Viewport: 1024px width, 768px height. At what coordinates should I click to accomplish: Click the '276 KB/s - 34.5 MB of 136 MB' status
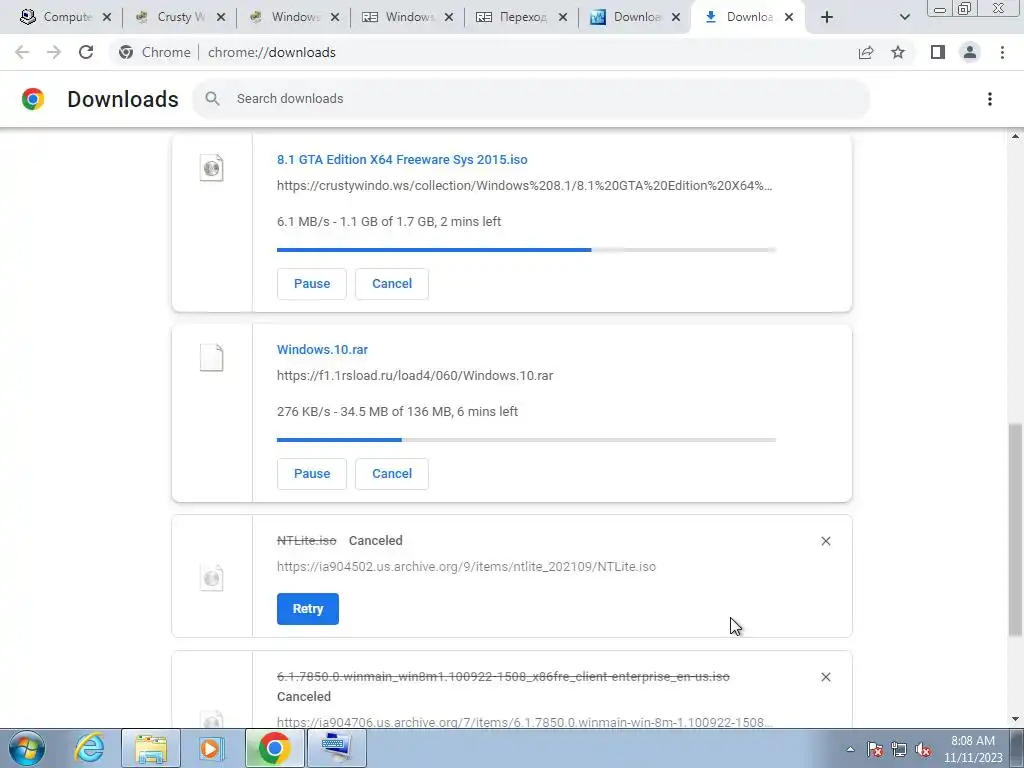(x=397, y=411)
